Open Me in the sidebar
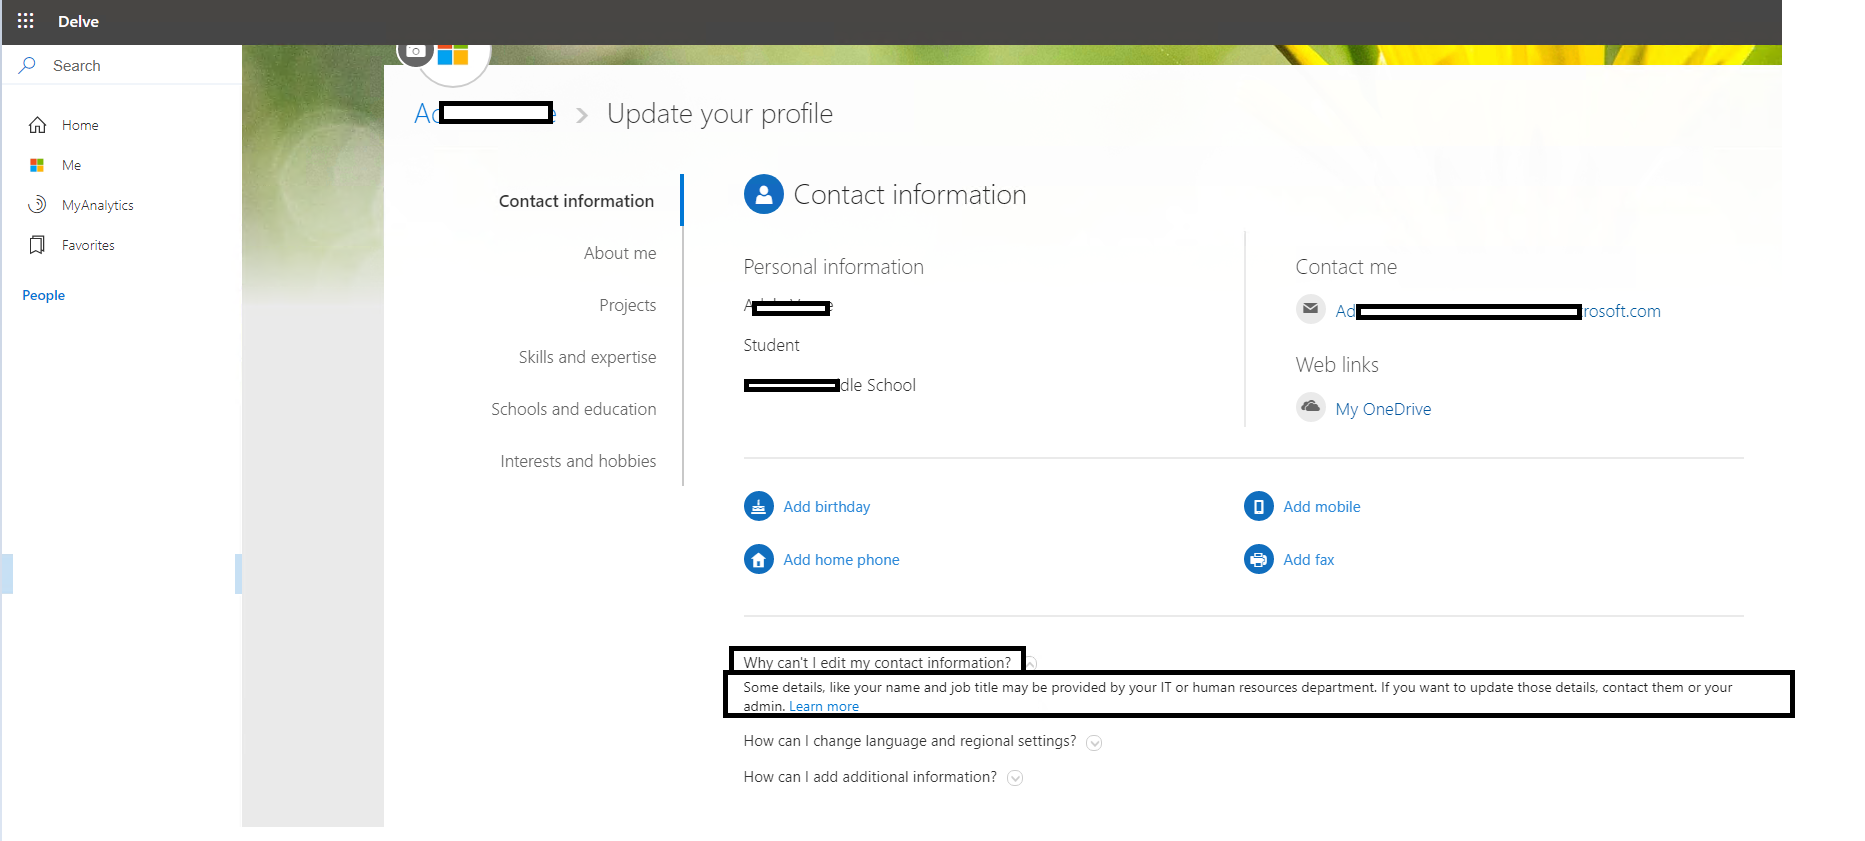1865x841 pixels. [x=71, y=165]
